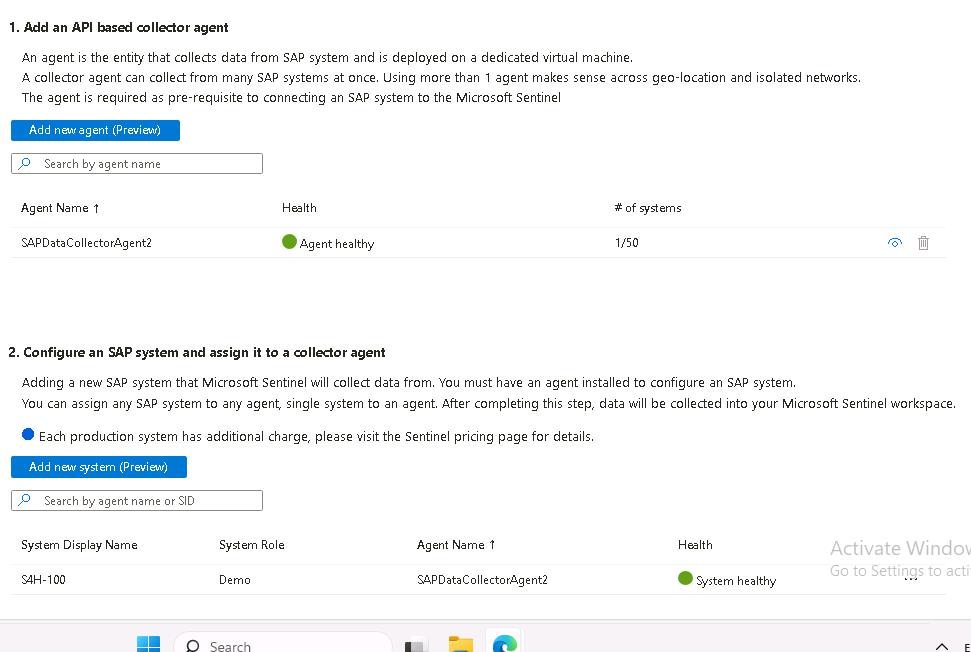The image size is (971, 652).
Task: Select the S4H-100 system row name
Action: pyautogui.click(x=43, y=580)
